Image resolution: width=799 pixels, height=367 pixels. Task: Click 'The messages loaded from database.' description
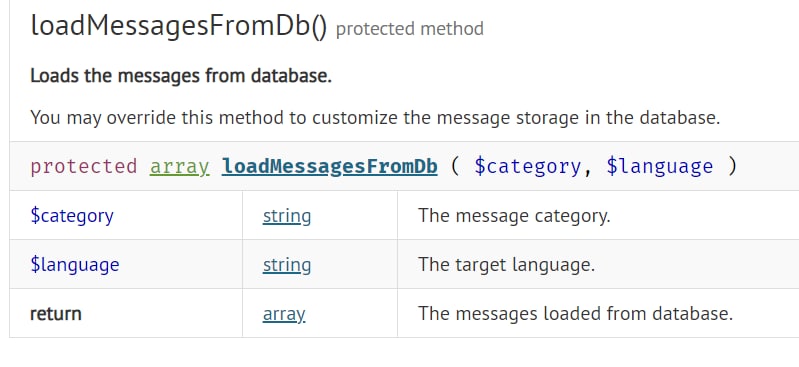pos(575,313)
